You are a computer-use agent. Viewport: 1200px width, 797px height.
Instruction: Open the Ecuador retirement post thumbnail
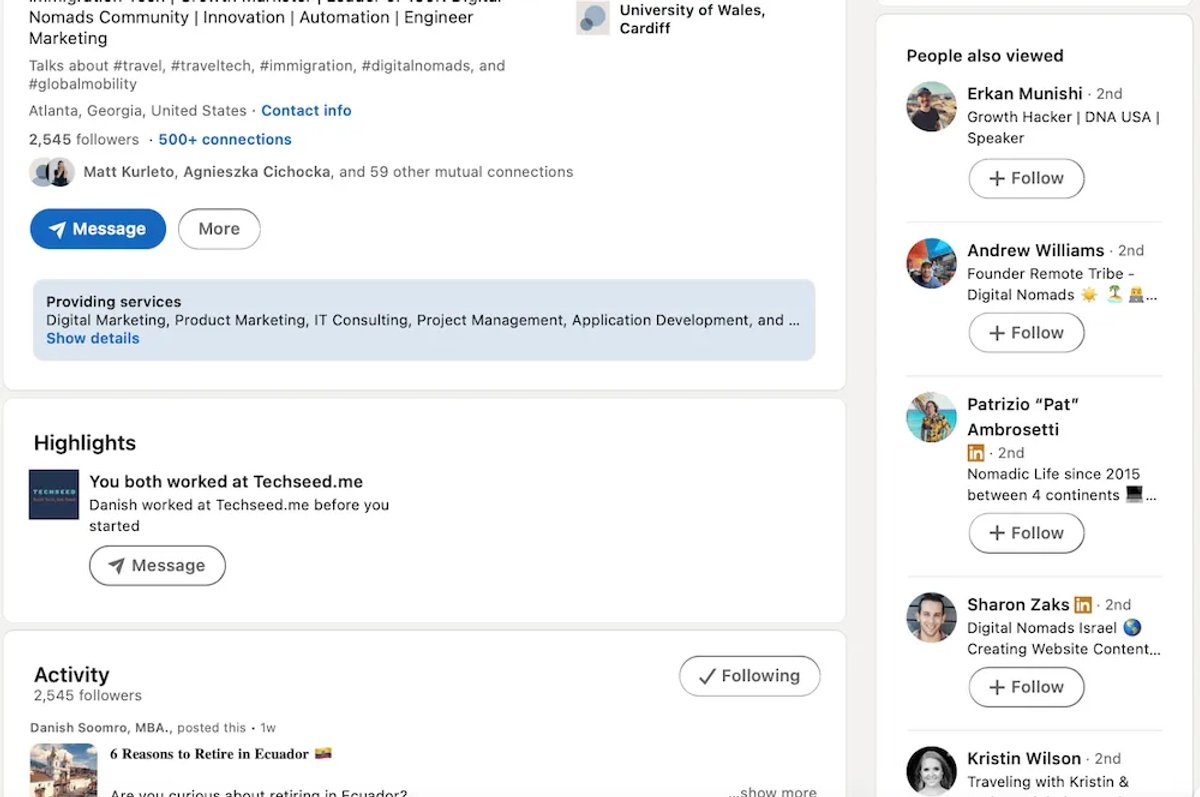click(64, 770)
